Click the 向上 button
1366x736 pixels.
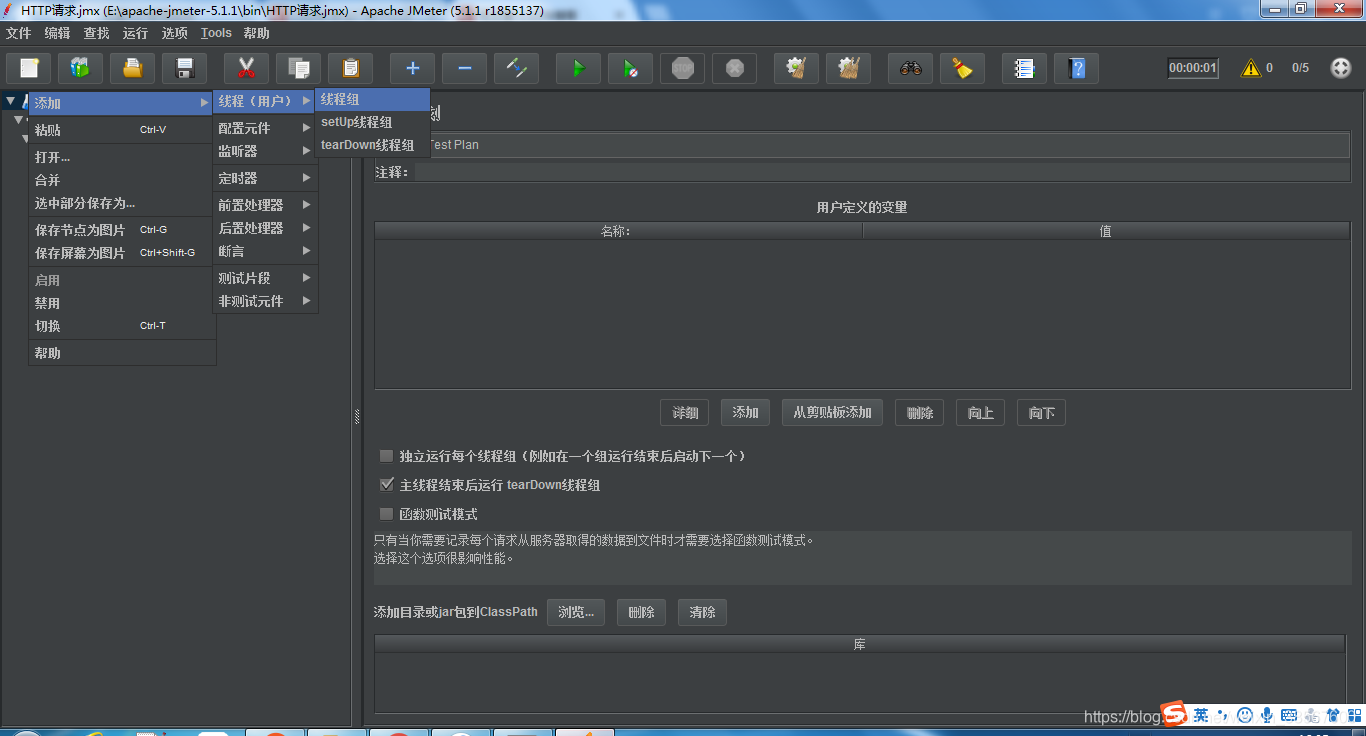(981, 413)
